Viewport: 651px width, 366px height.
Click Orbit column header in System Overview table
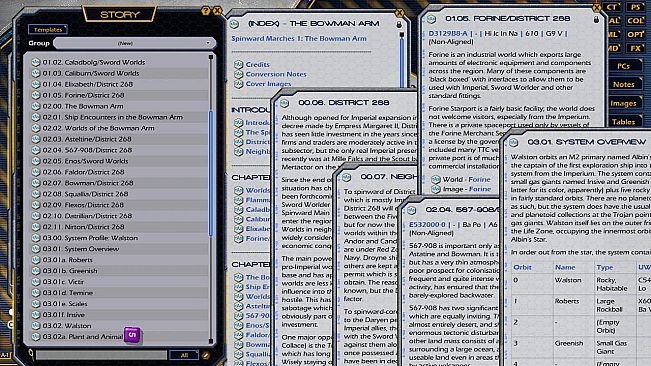(x=522, y=267)
